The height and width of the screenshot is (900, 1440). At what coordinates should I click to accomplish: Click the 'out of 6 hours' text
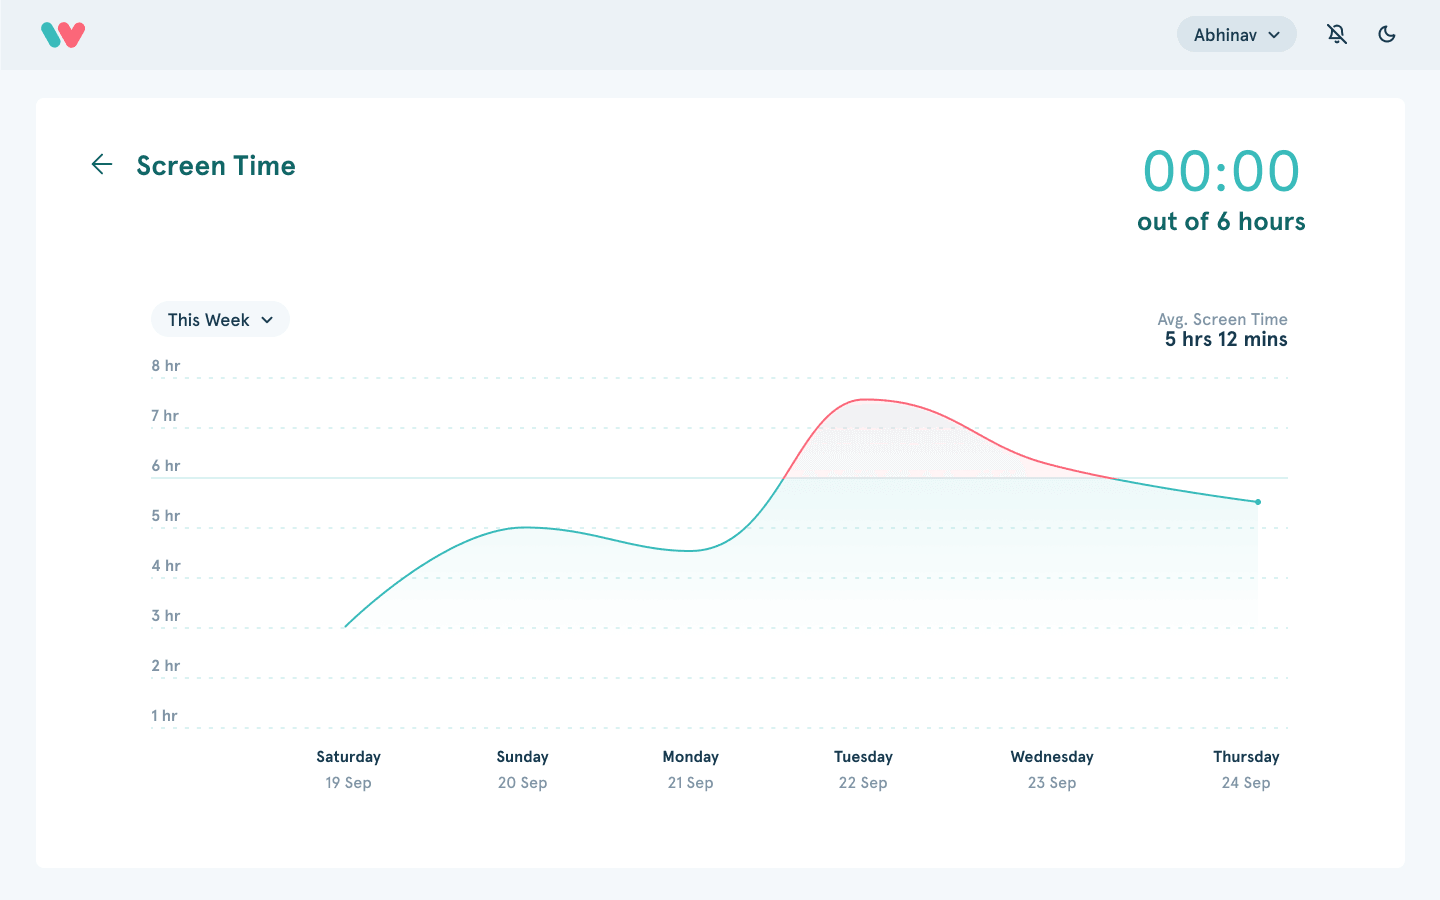[x=1221, y=222]
